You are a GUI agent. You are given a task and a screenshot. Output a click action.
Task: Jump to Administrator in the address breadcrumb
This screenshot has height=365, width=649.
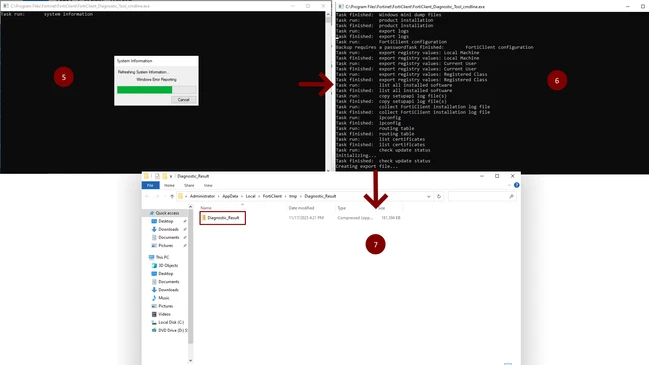[x=202, y=196]
